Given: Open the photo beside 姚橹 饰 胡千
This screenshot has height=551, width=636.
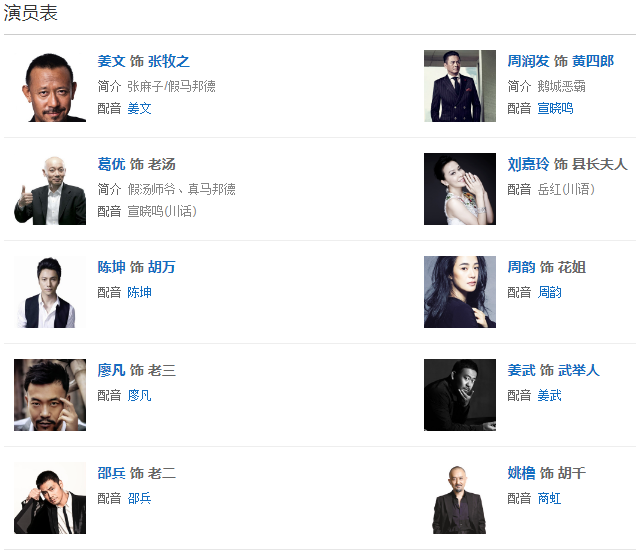Looking at the screenshot, I should click(x=460, y=498).
